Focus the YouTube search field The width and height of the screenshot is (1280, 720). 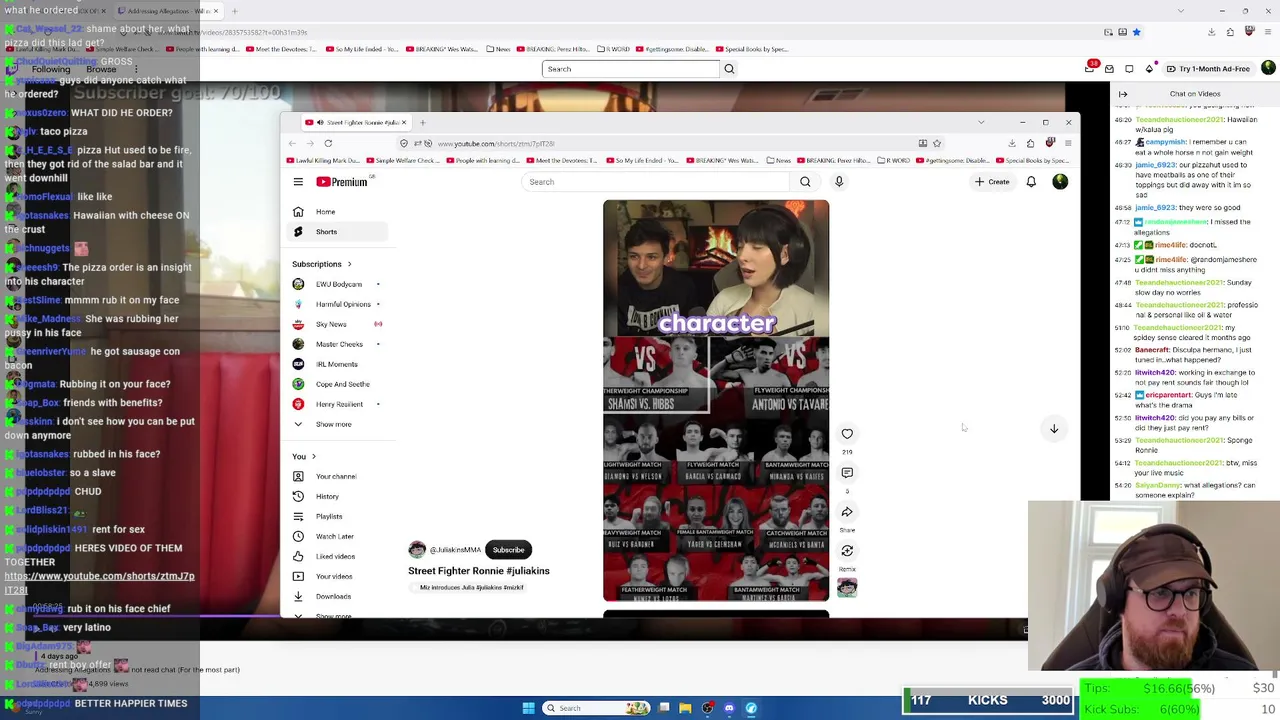[656, 182]
